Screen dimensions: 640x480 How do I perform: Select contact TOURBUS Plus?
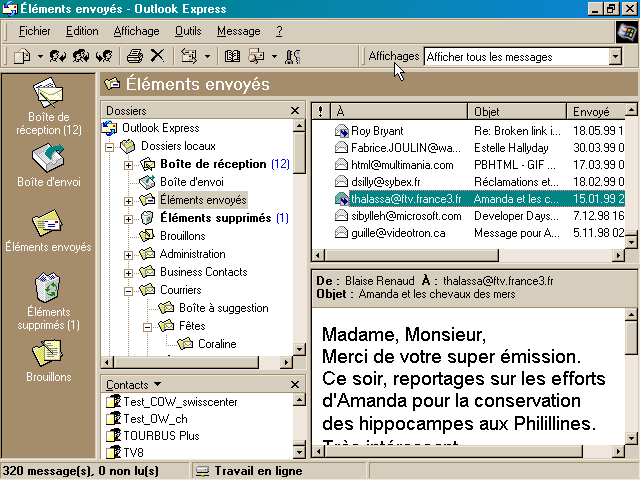coord(161,436)
